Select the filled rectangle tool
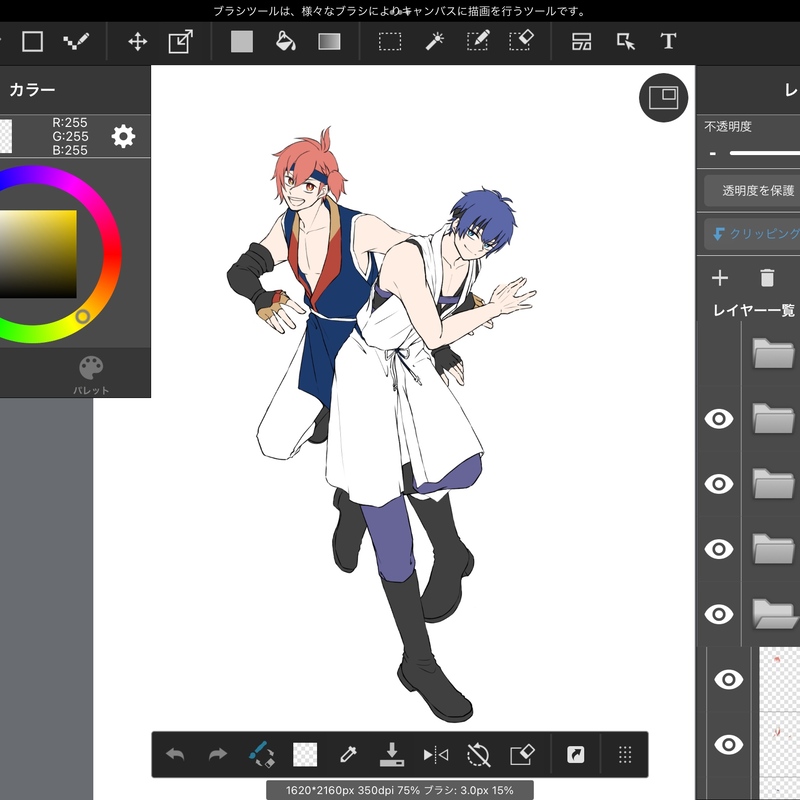The image size is (800, 800). coord(242,41)
